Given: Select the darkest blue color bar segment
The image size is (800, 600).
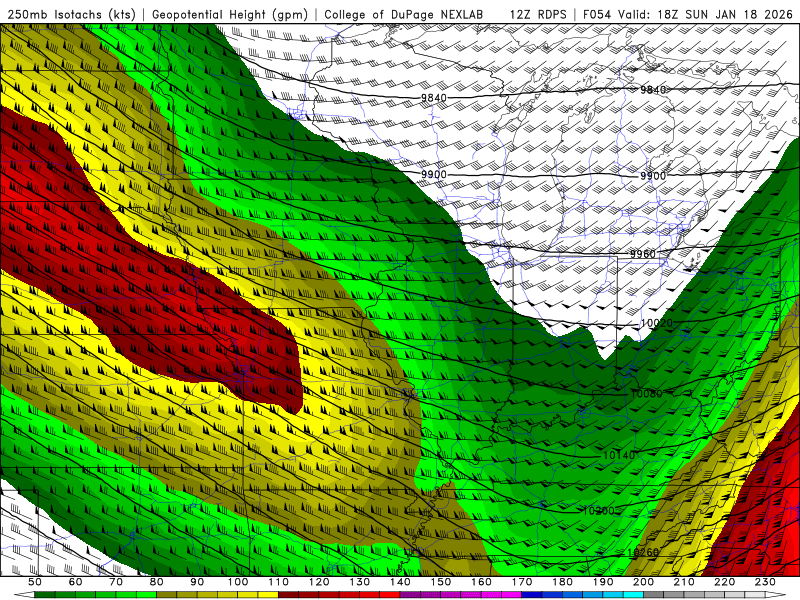Looking at the screenshot, I should pos(532,595).
